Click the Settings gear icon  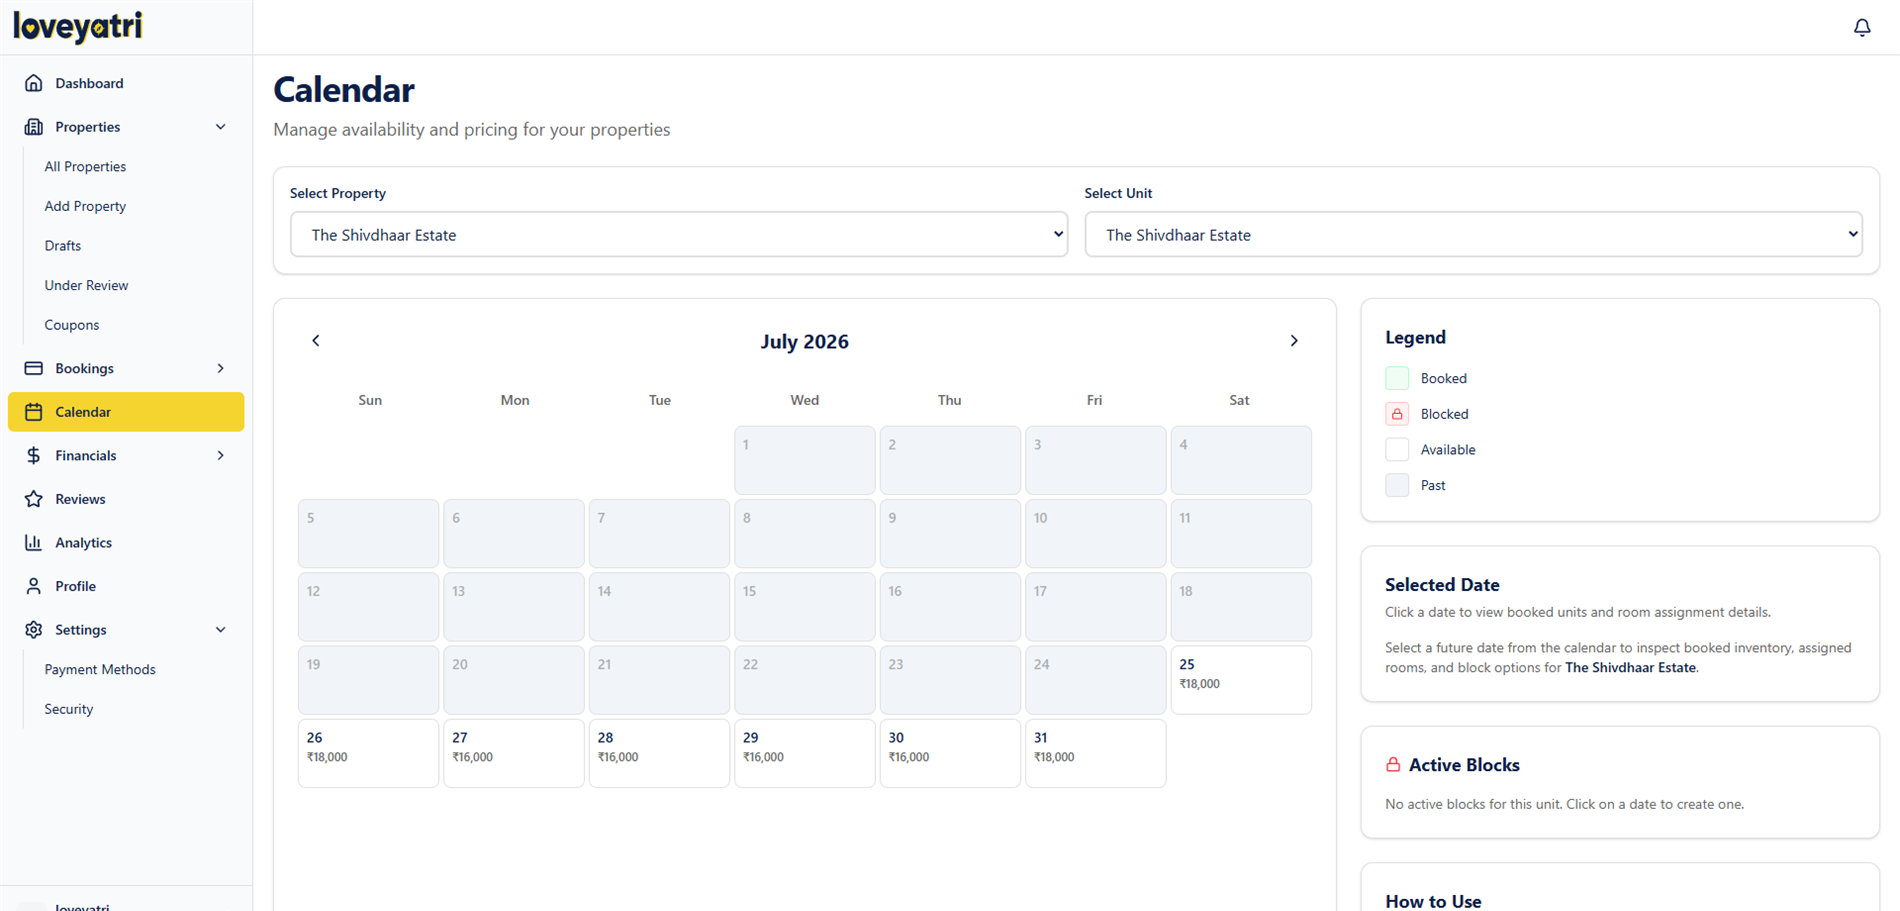[x=34, y=630]
